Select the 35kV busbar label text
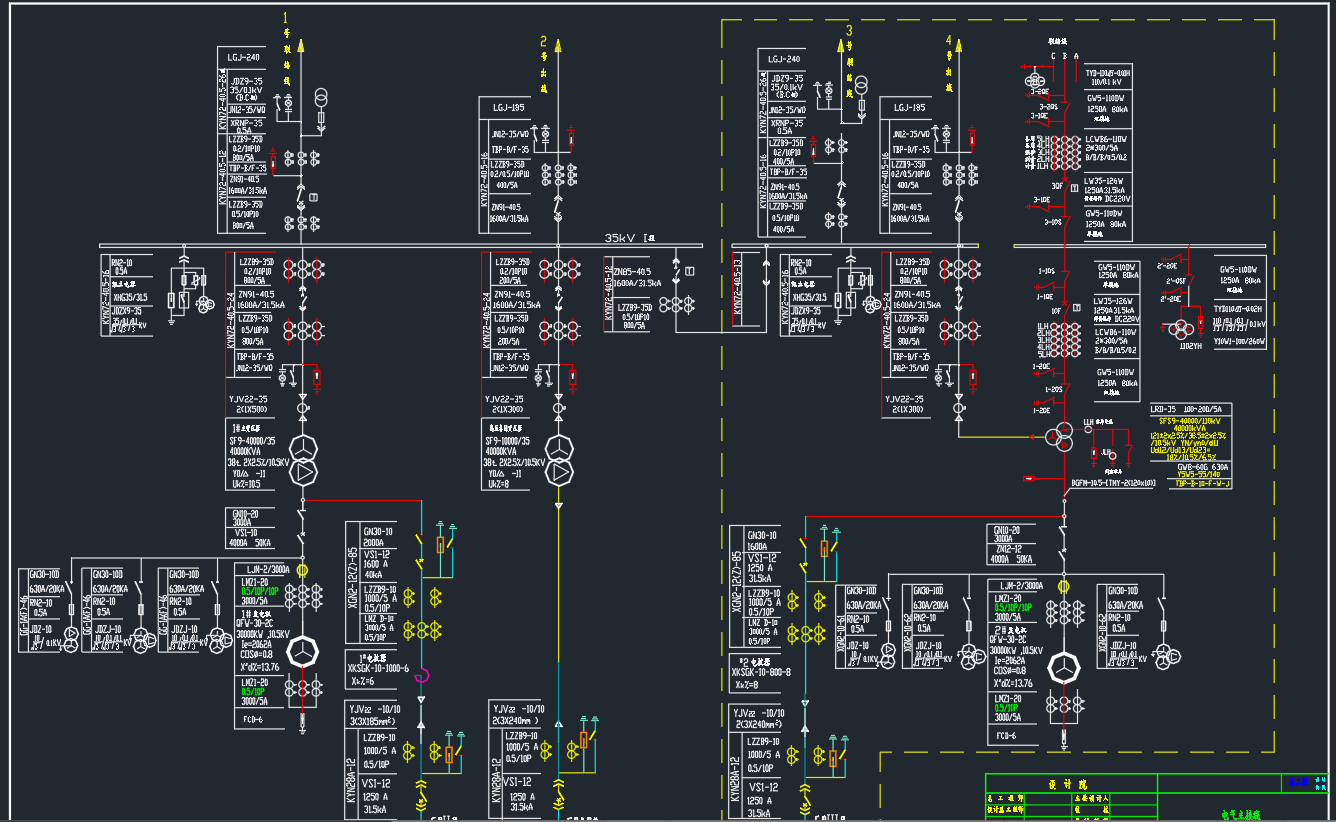This screenshot has width=1336, height=822. 630,239
